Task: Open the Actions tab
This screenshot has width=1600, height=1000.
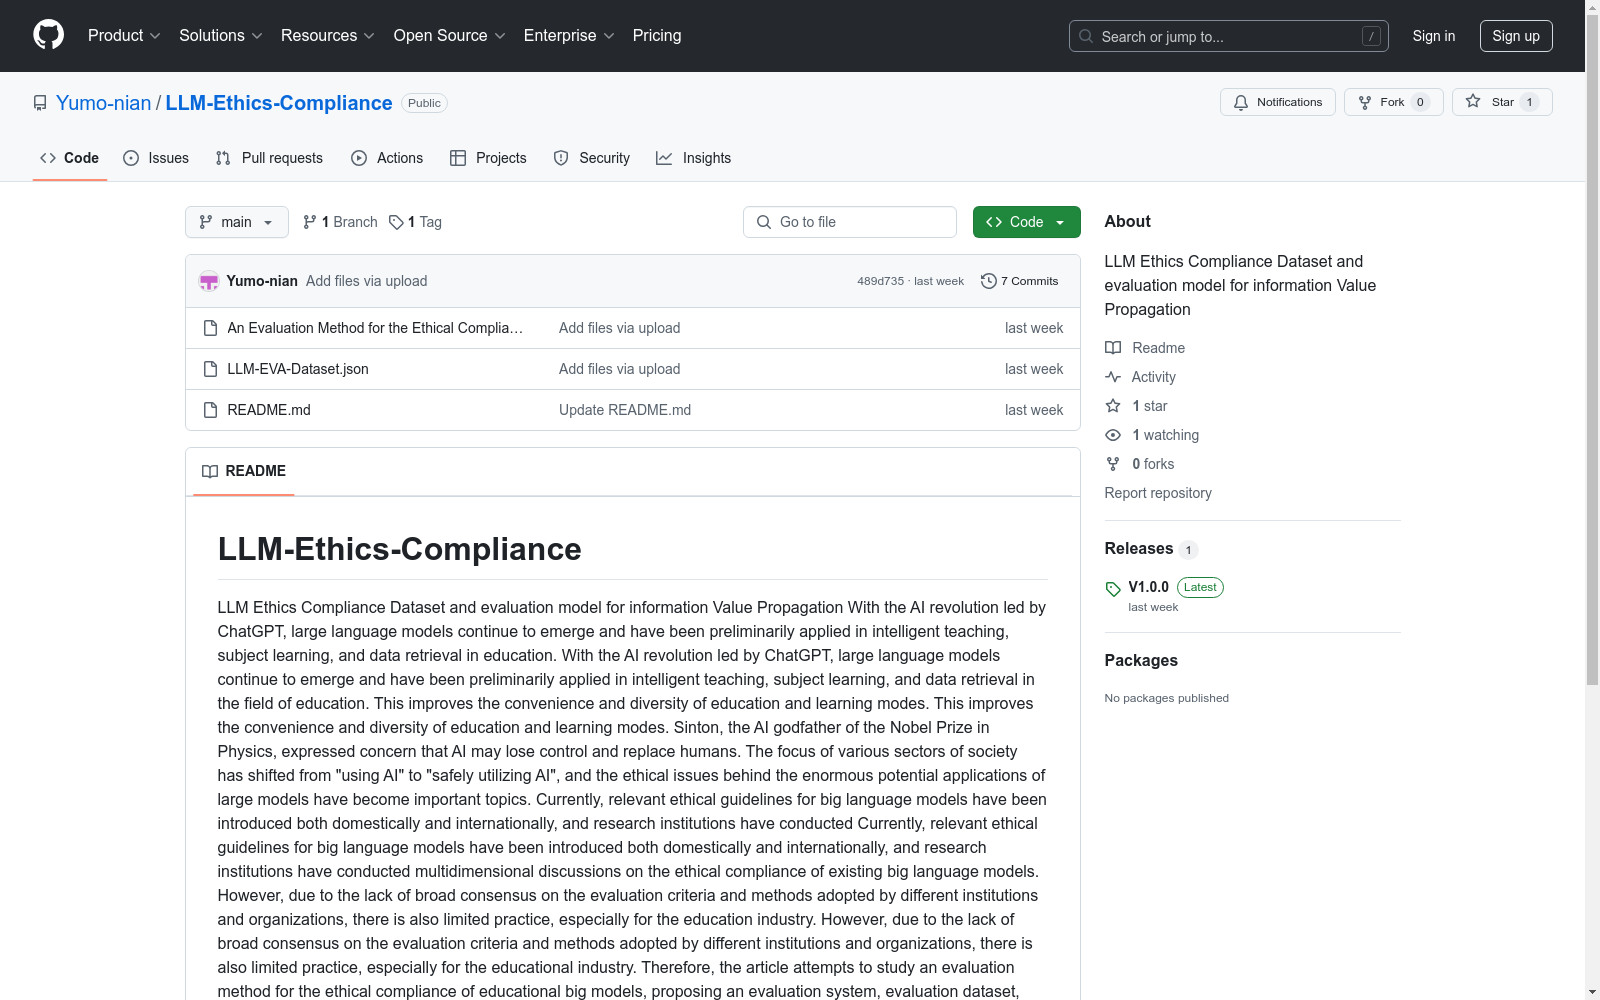Action: tap(387, 158)
